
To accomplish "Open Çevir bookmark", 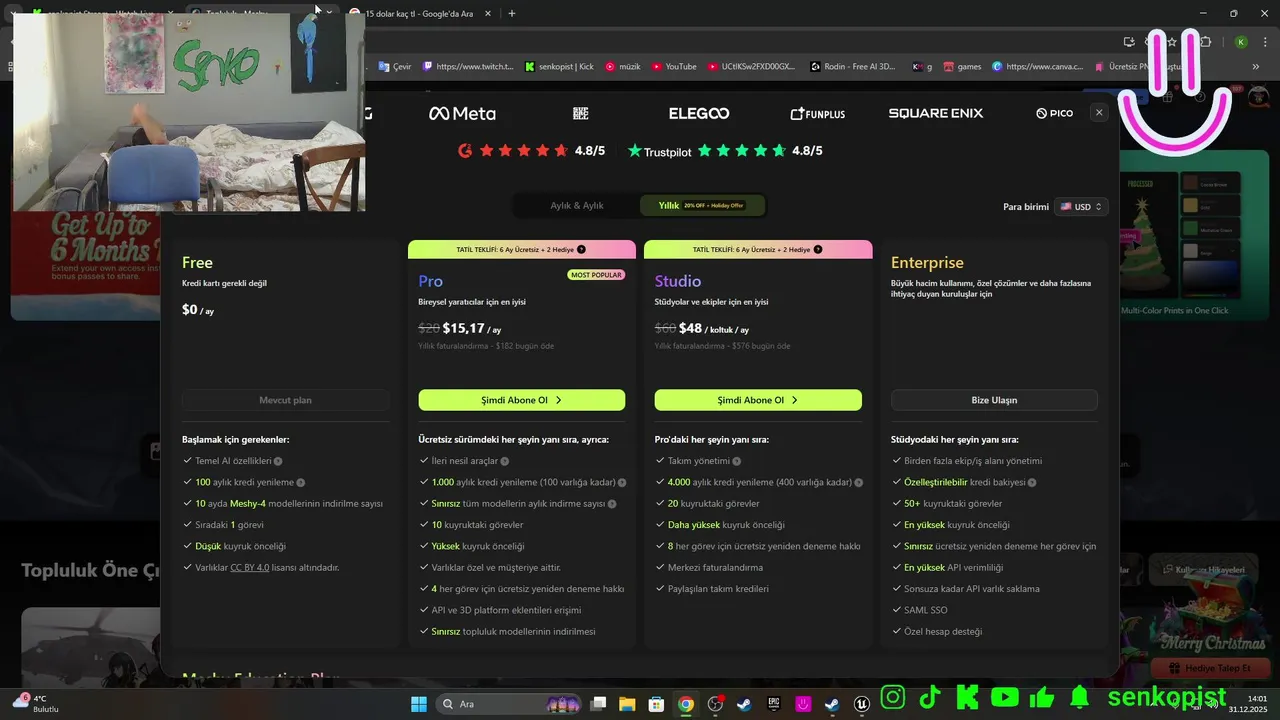I will point(395,67).
